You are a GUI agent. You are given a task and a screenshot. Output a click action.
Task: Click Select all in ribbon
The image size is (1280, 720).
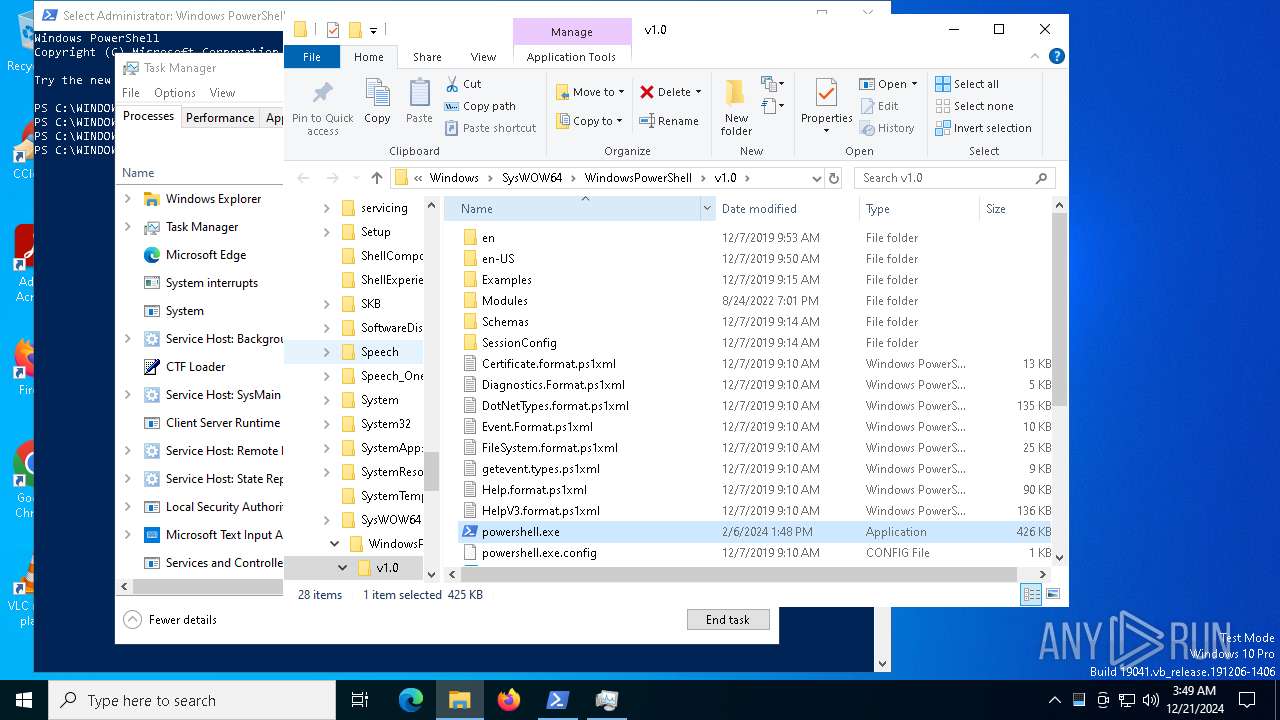967,84
